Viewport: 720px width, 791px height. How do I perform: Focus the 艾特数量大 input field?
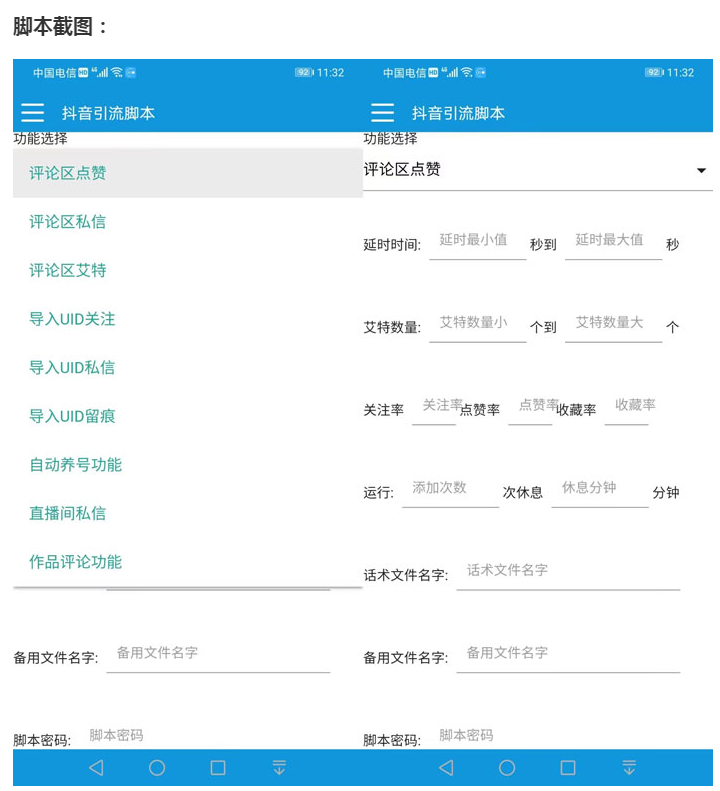pyautogui.click(x=612, y=324)
